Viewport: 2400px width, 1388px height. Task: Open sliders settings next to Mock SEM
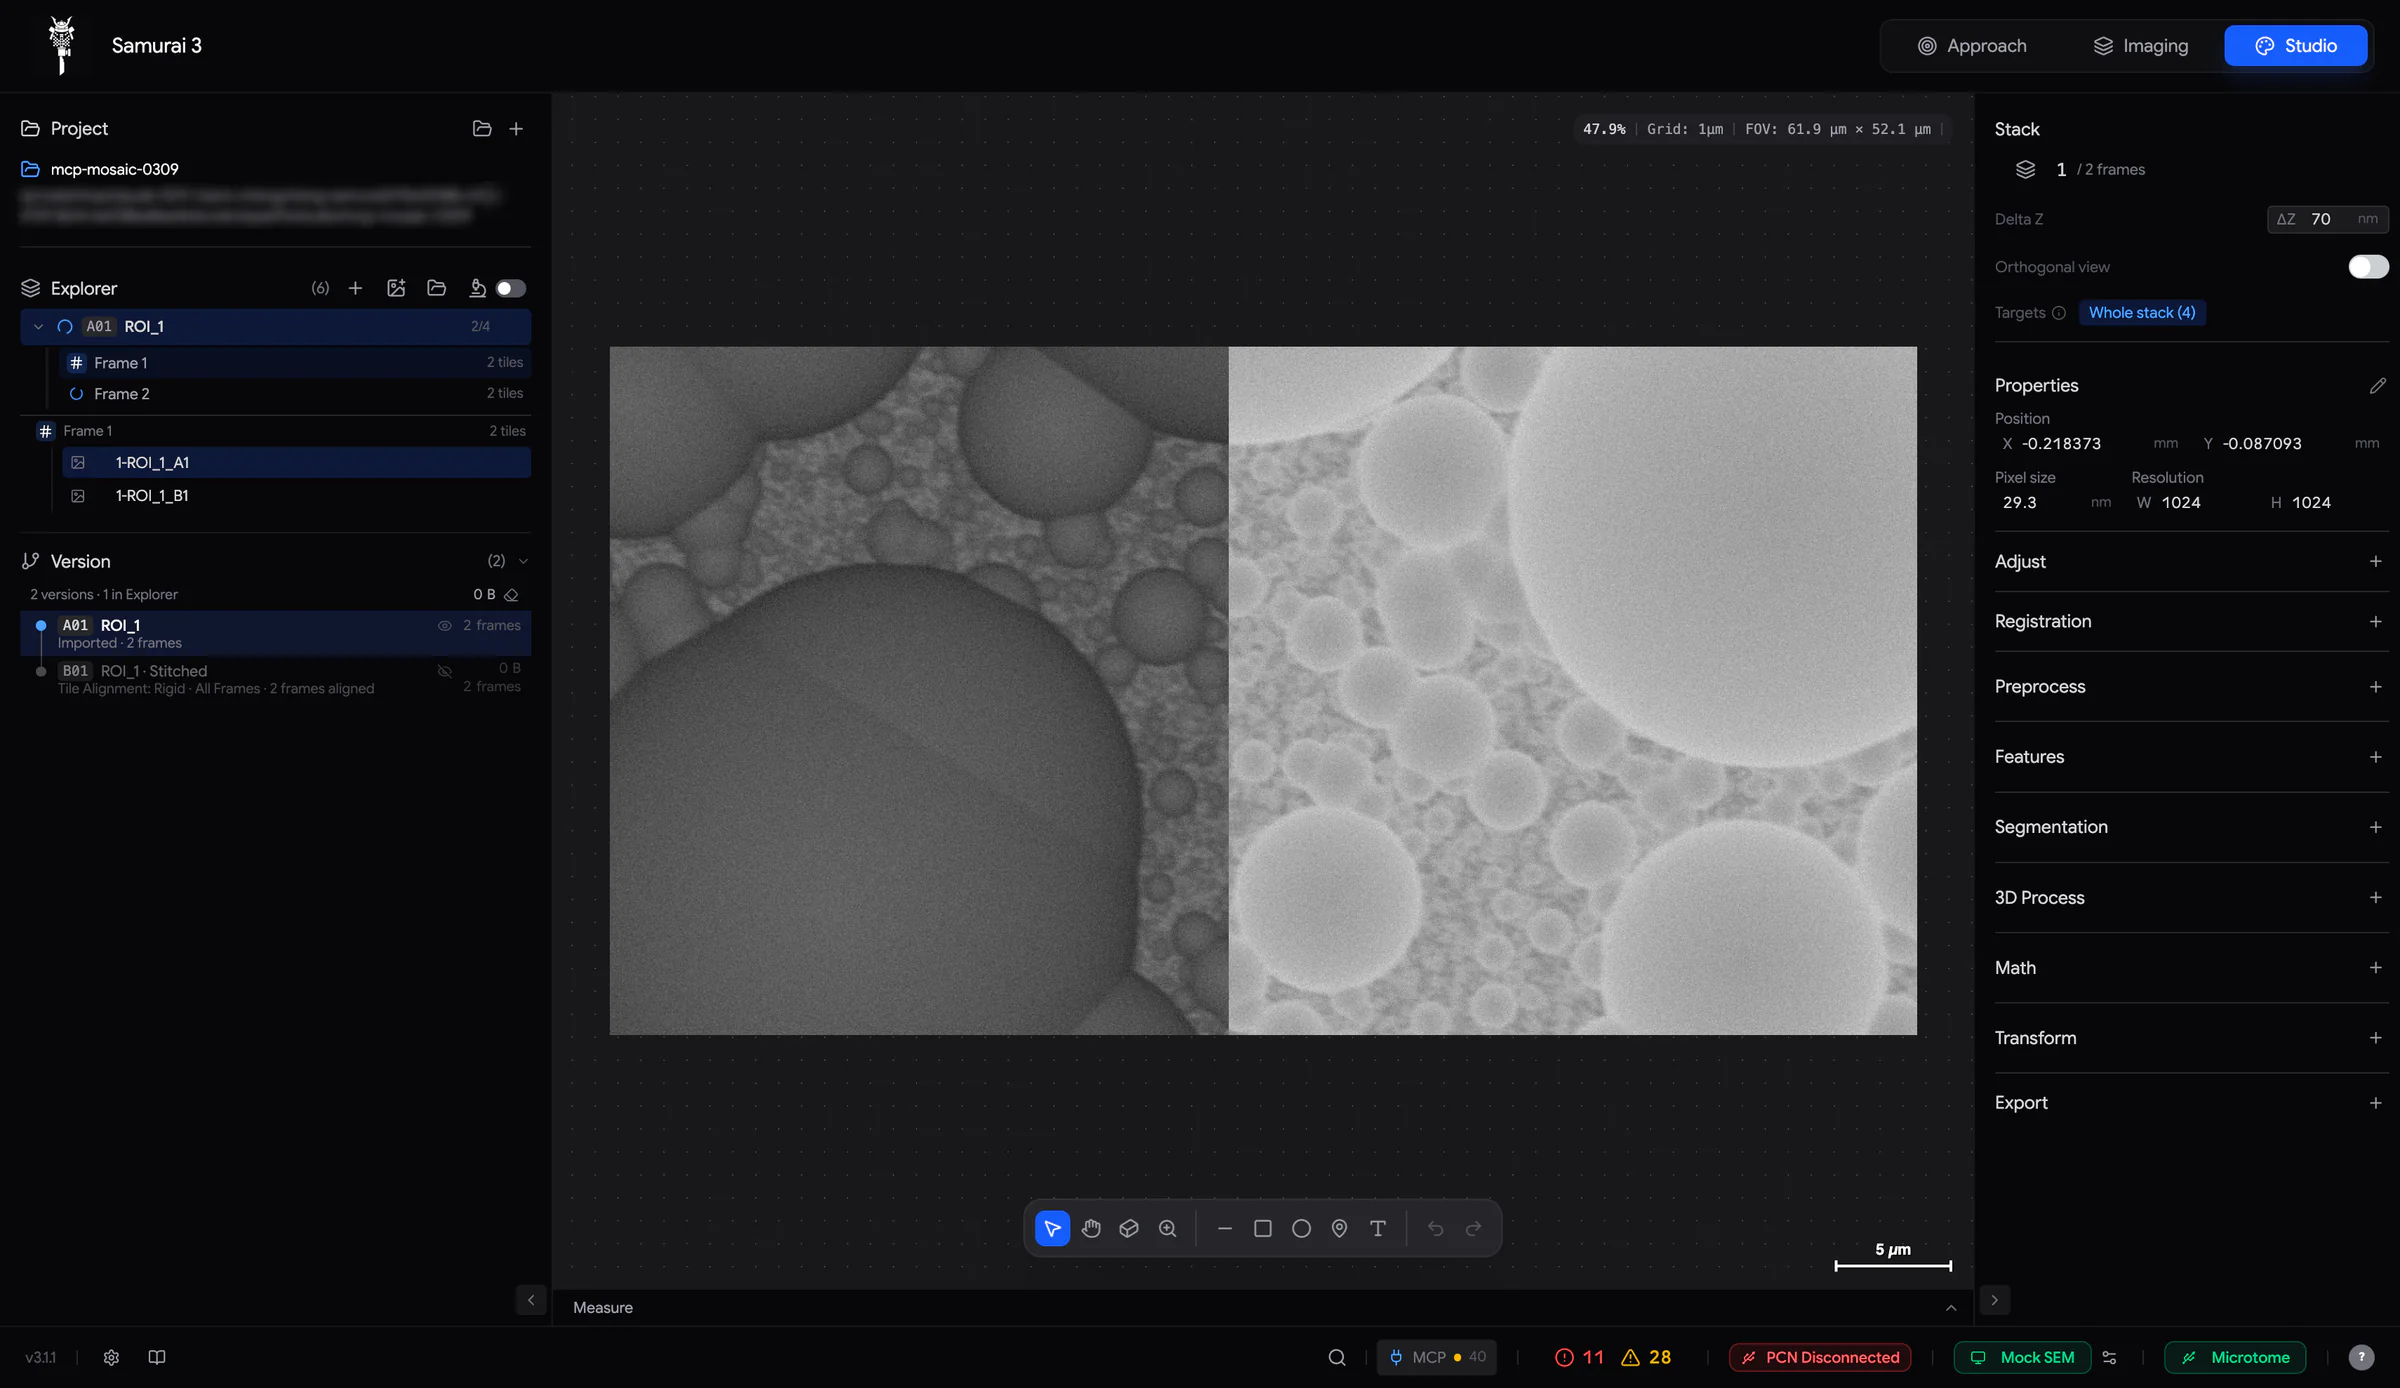coord(2109,1357)
